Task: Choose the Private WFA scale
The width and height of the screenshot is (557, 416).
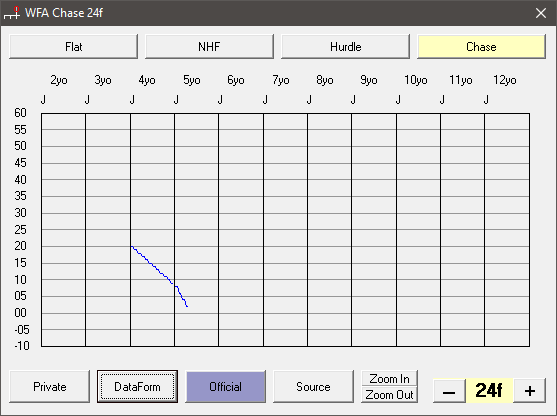Action: 49,387
